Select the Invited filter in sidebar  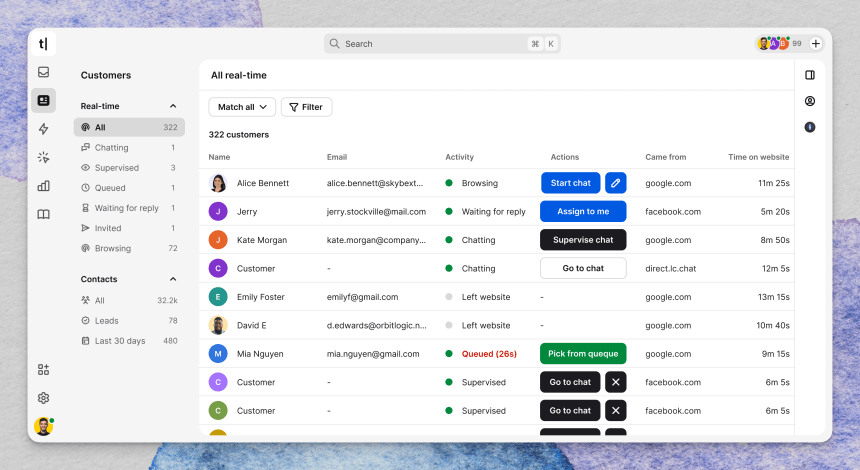pyautogui.click(x=129, y=228)
